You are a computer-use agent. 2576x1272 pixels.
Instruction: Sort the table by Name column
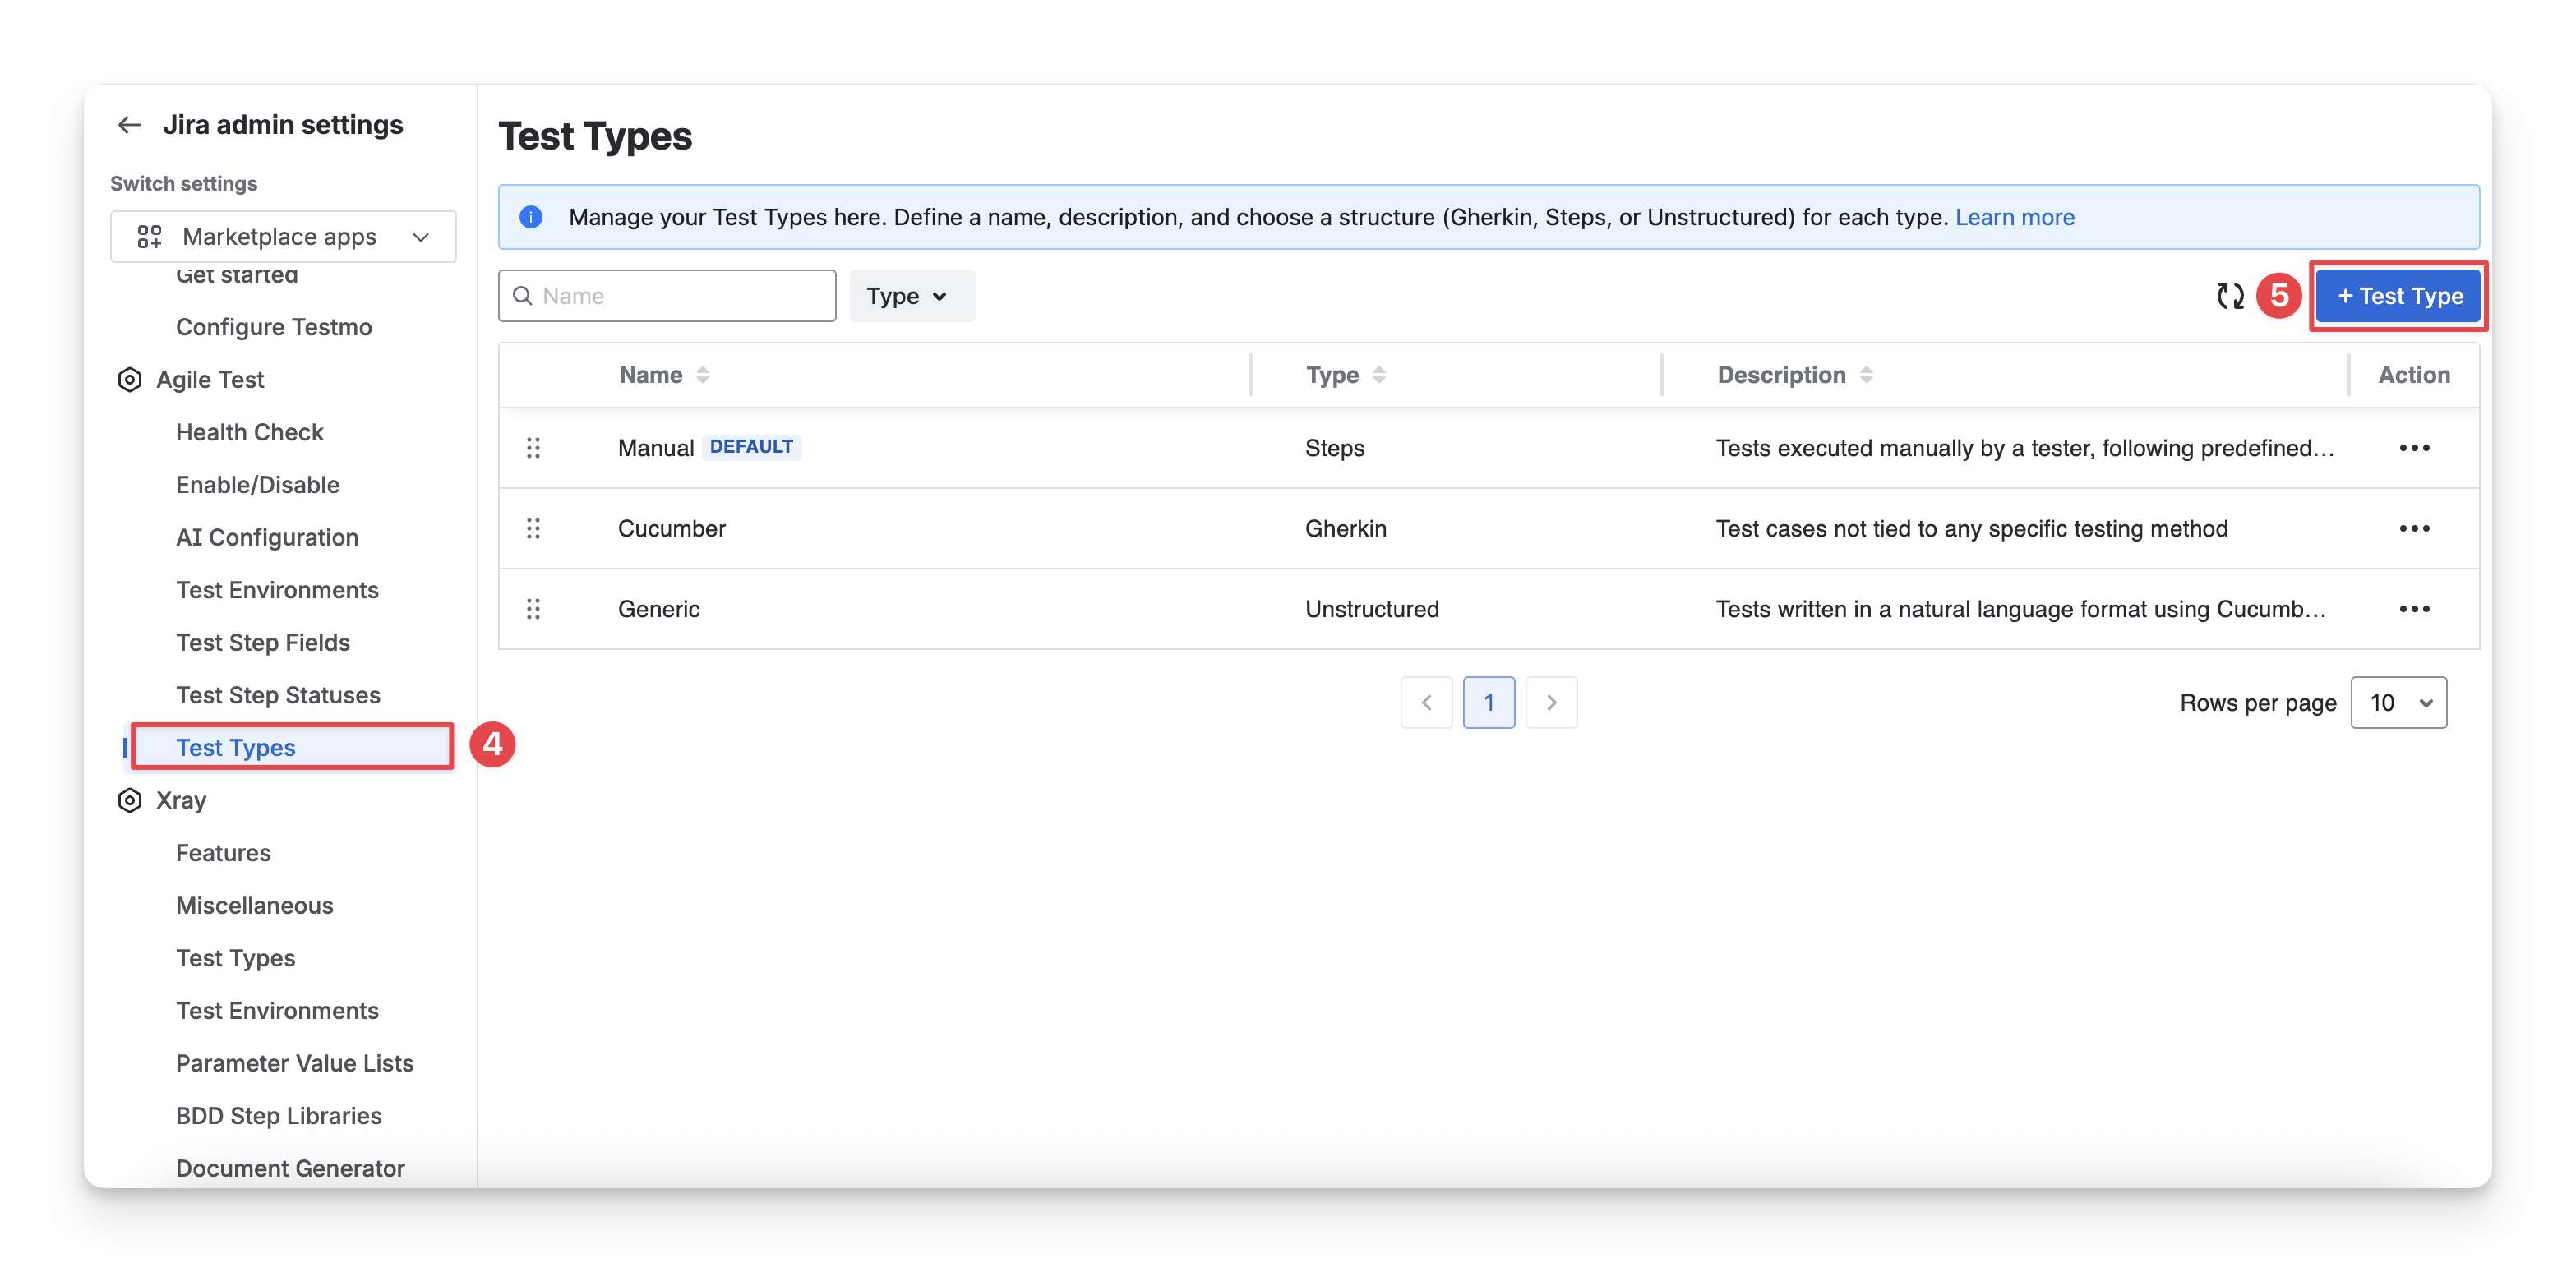(x=702, y=375)
